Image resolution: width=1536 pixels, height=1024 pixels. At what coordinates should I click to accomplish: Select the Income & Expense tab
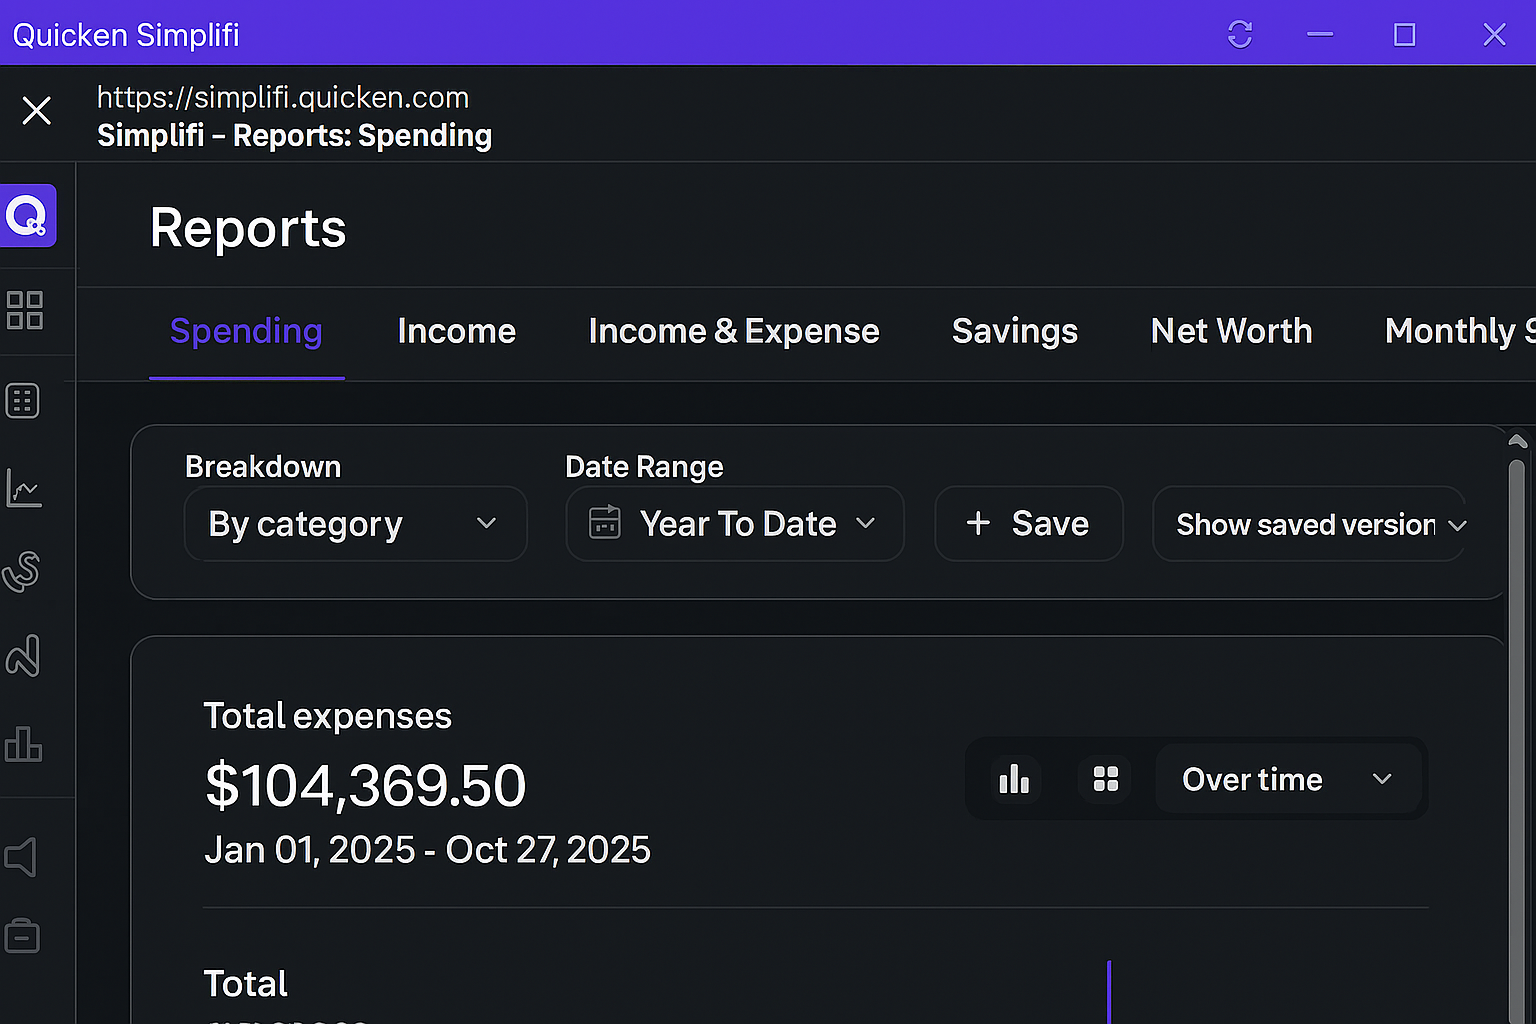pos(734,331)
